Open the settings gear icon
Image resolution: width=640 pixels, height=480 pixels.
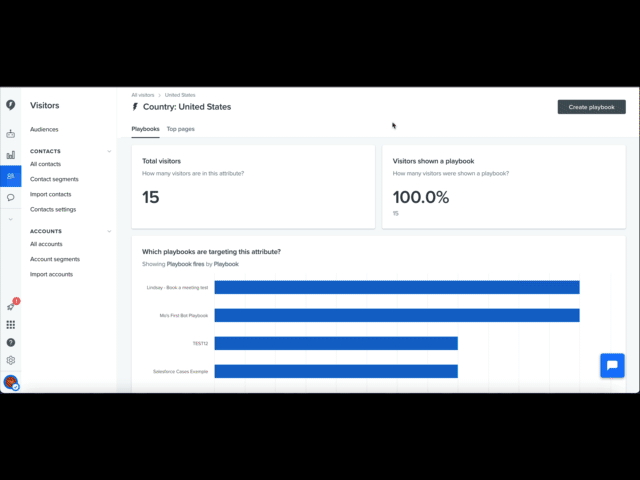coord(11,360)
